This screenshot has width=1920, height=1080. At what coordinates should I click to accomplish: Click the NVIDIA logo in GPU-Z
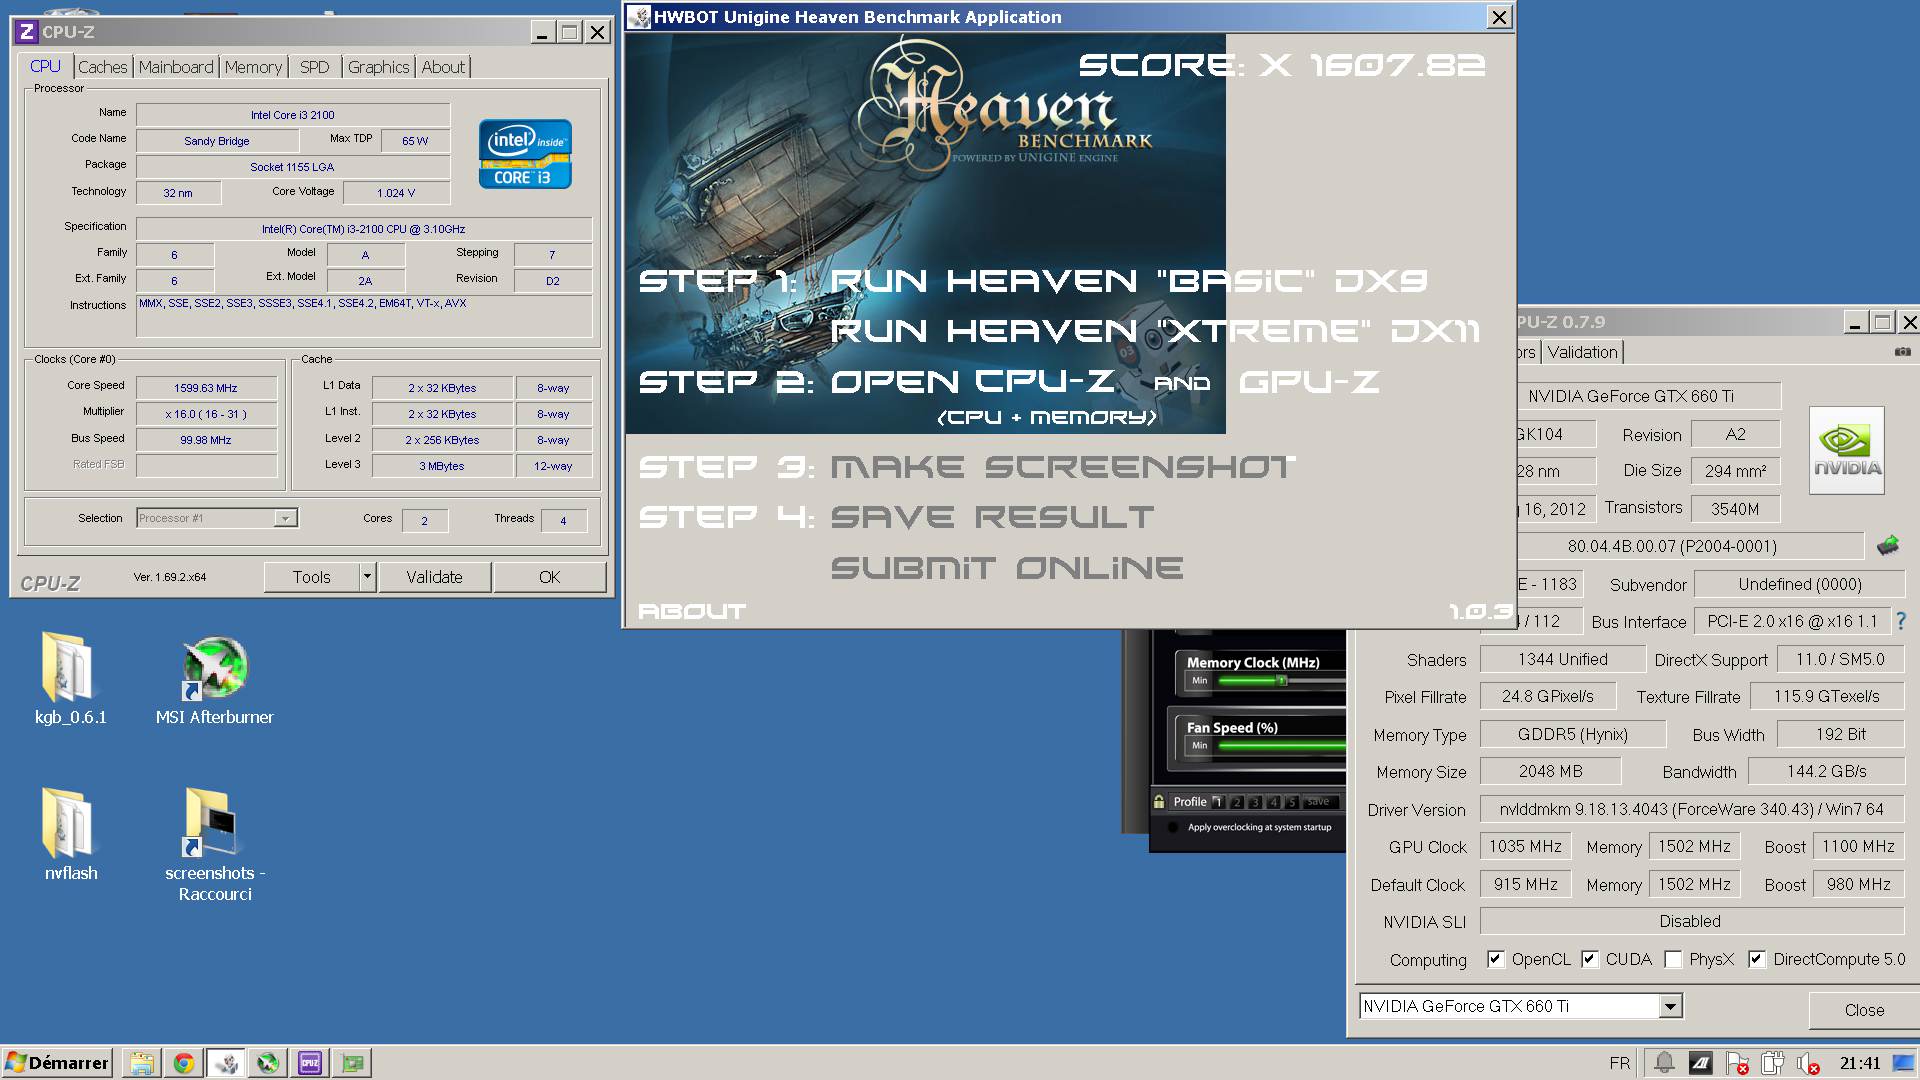[x=1847, y=450]
